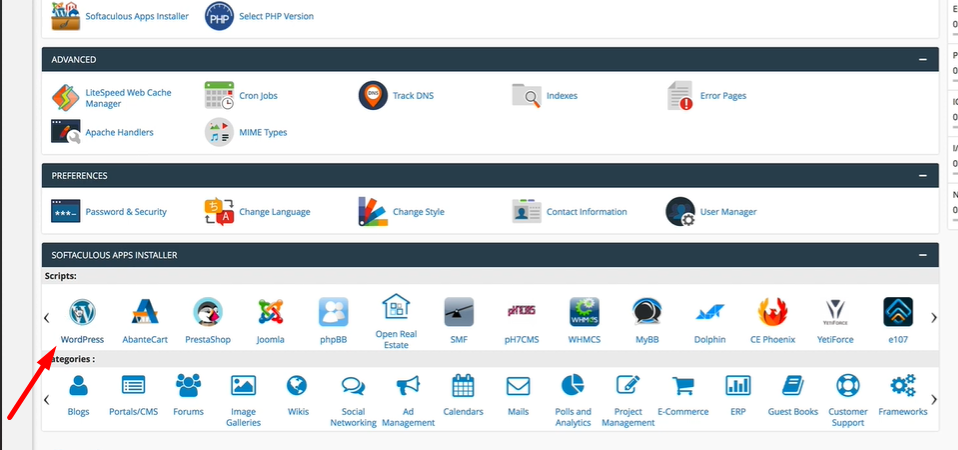Open the Apache Handlers icon
Viewport: 958px width, 450px height.
click(65, 132)
